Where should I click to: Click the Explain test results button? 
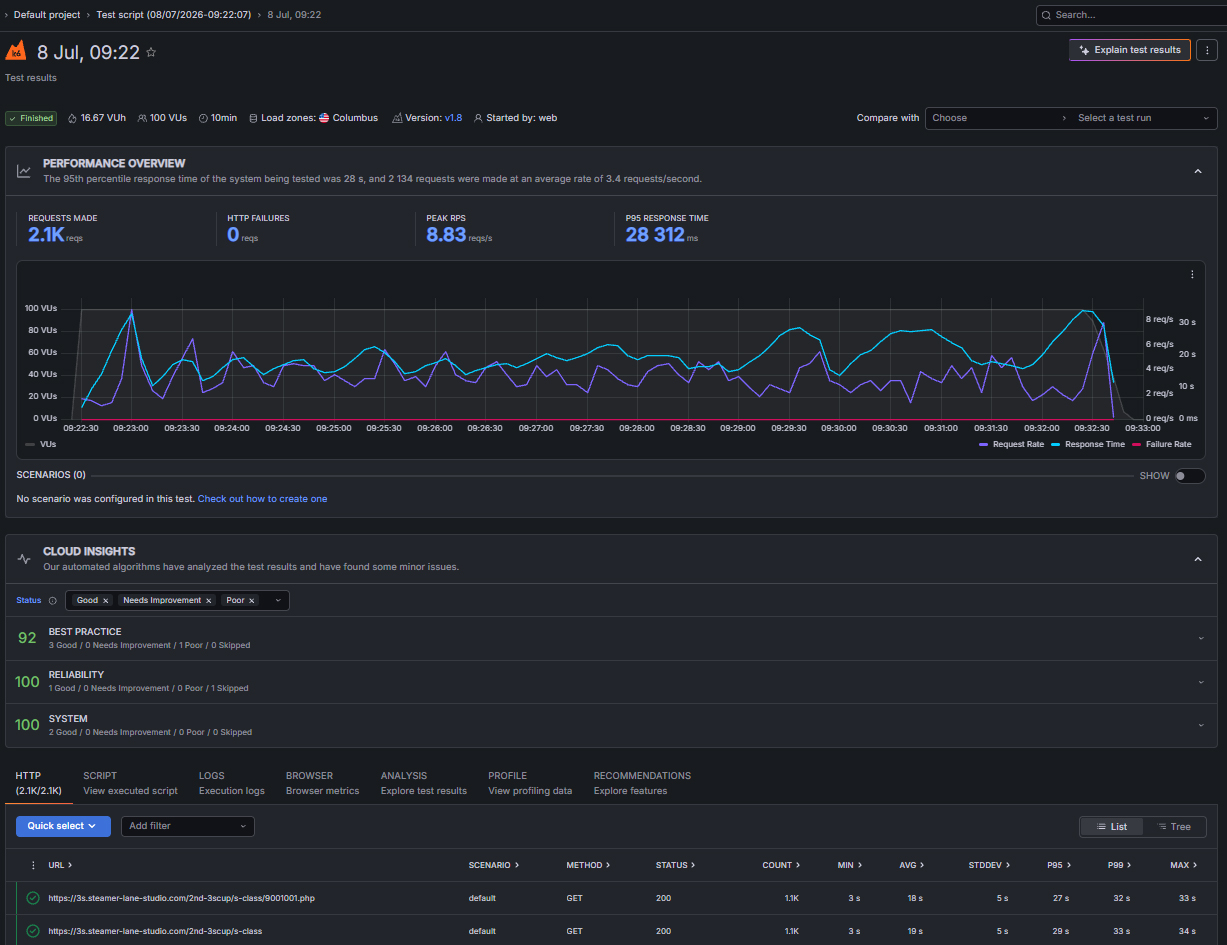(1129, 50)
